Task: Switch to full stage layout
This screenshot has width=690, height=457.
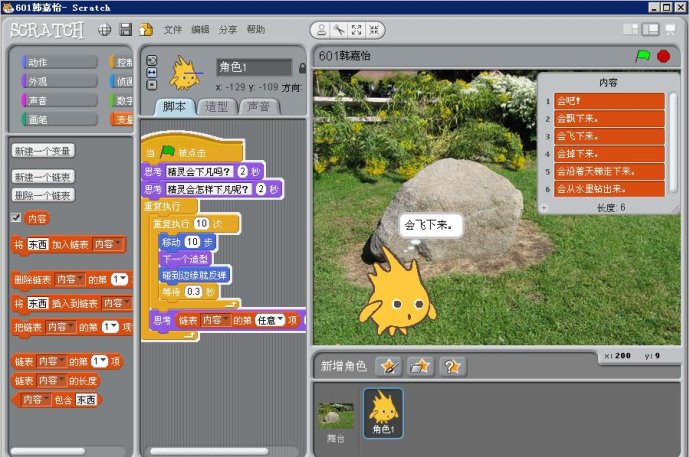Action: coord(650,30)
